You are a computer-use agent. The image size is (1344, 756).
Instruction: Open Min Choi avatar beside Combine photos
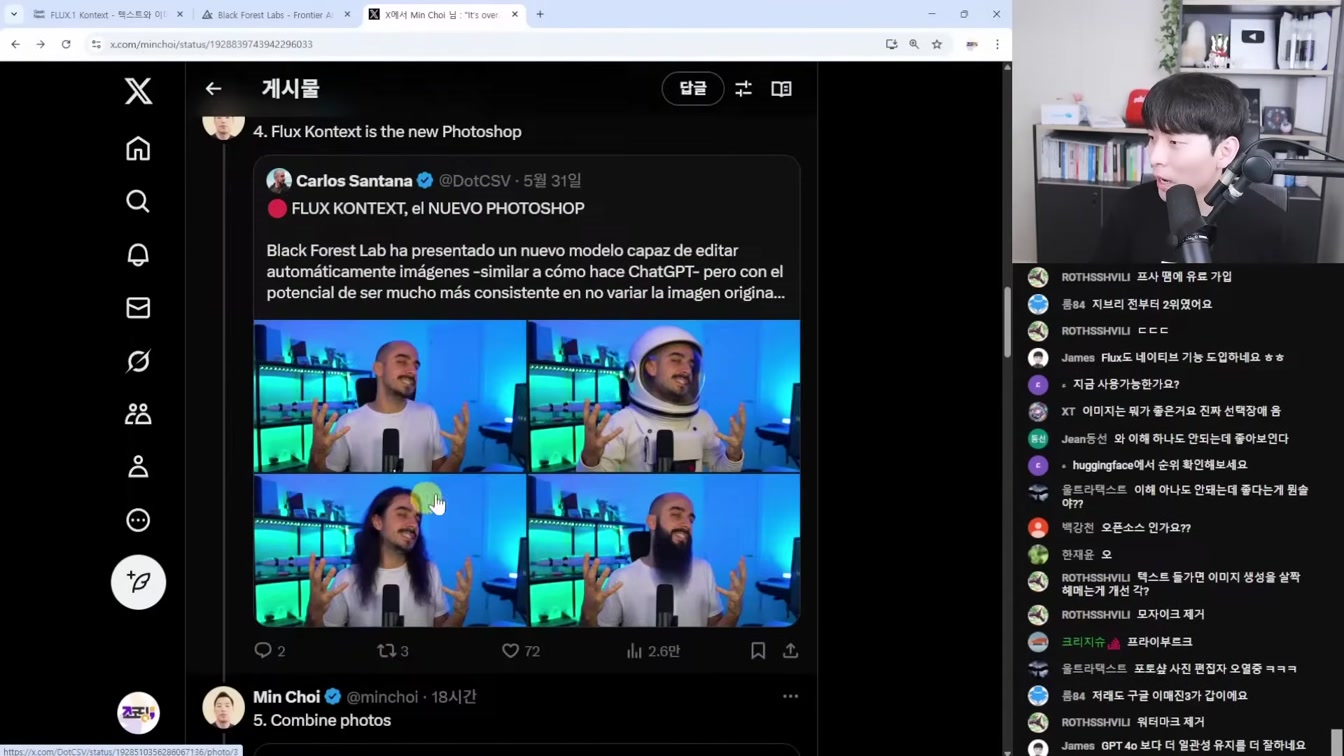point(223,707)
